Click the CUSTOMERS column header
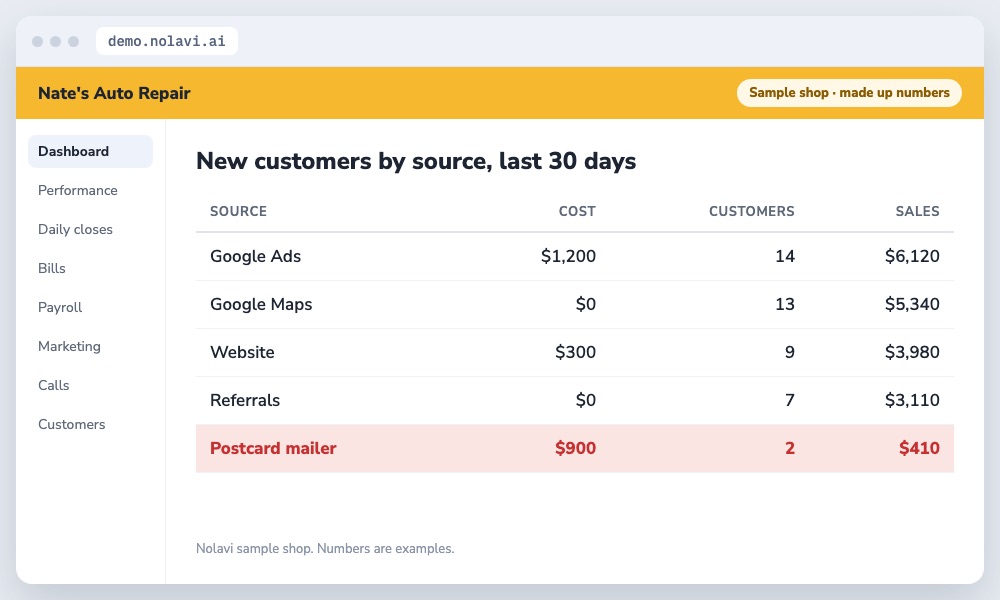The width and height of the screenshot is (1000, 600). [752, 211]
